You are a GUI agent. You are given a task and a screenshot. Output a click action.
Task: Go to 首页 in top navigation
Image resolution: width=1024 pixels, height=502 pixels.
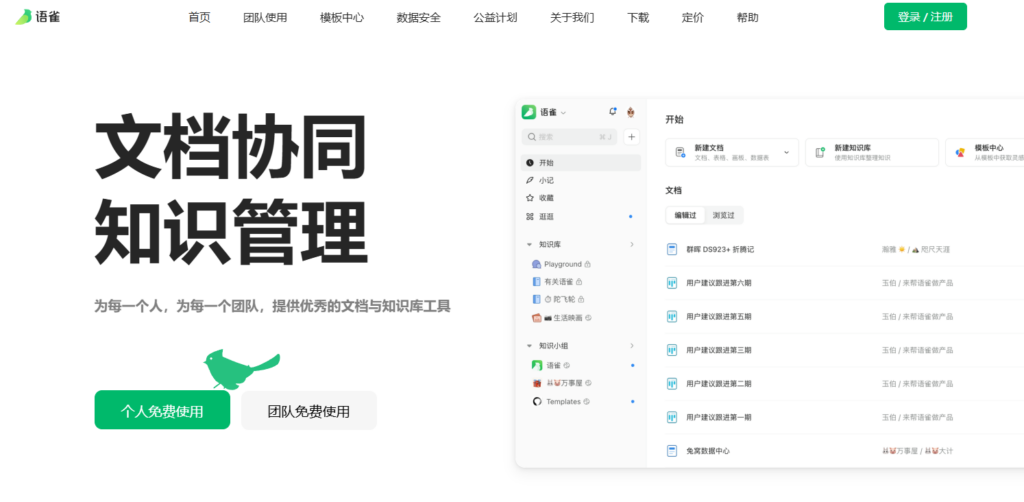coord(199,18)
